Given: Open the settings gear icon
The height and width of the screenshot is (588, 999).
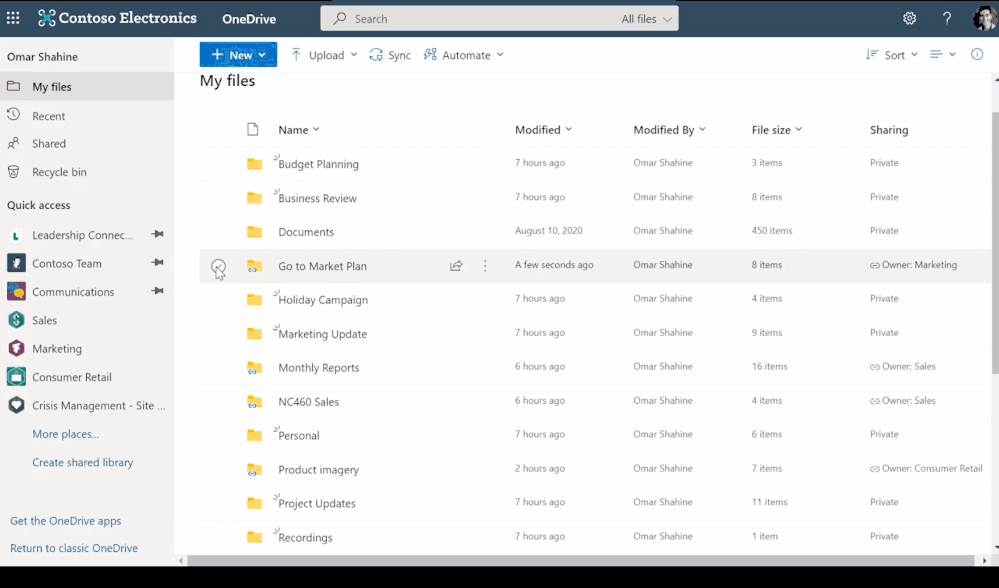Looking at the screenshot, I should click(x=909, y=18).
